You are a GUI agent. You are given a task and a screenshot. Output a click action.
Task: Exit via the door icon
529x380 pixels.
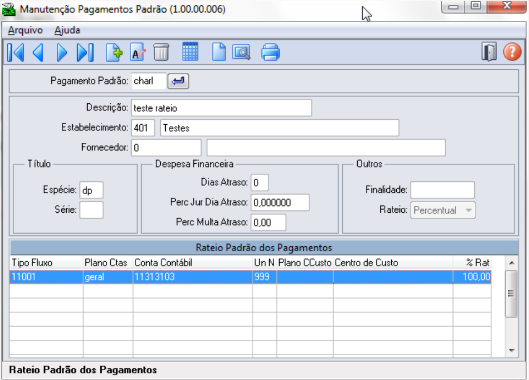pyautogui.click(x=489, y=52)
